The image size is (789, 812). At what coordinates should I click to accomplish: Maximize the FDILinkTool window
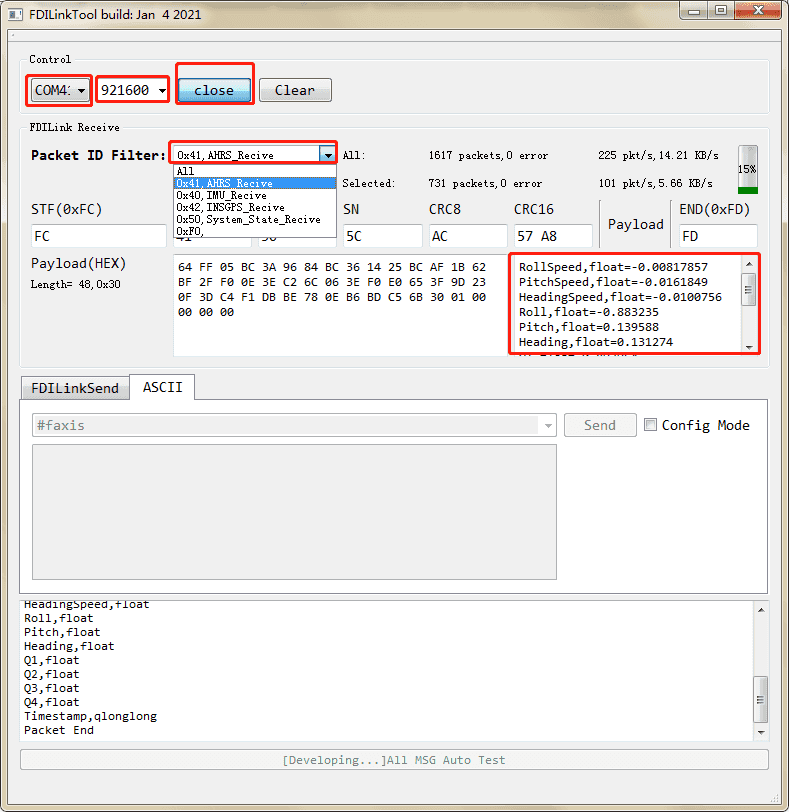tap(721, 11)
